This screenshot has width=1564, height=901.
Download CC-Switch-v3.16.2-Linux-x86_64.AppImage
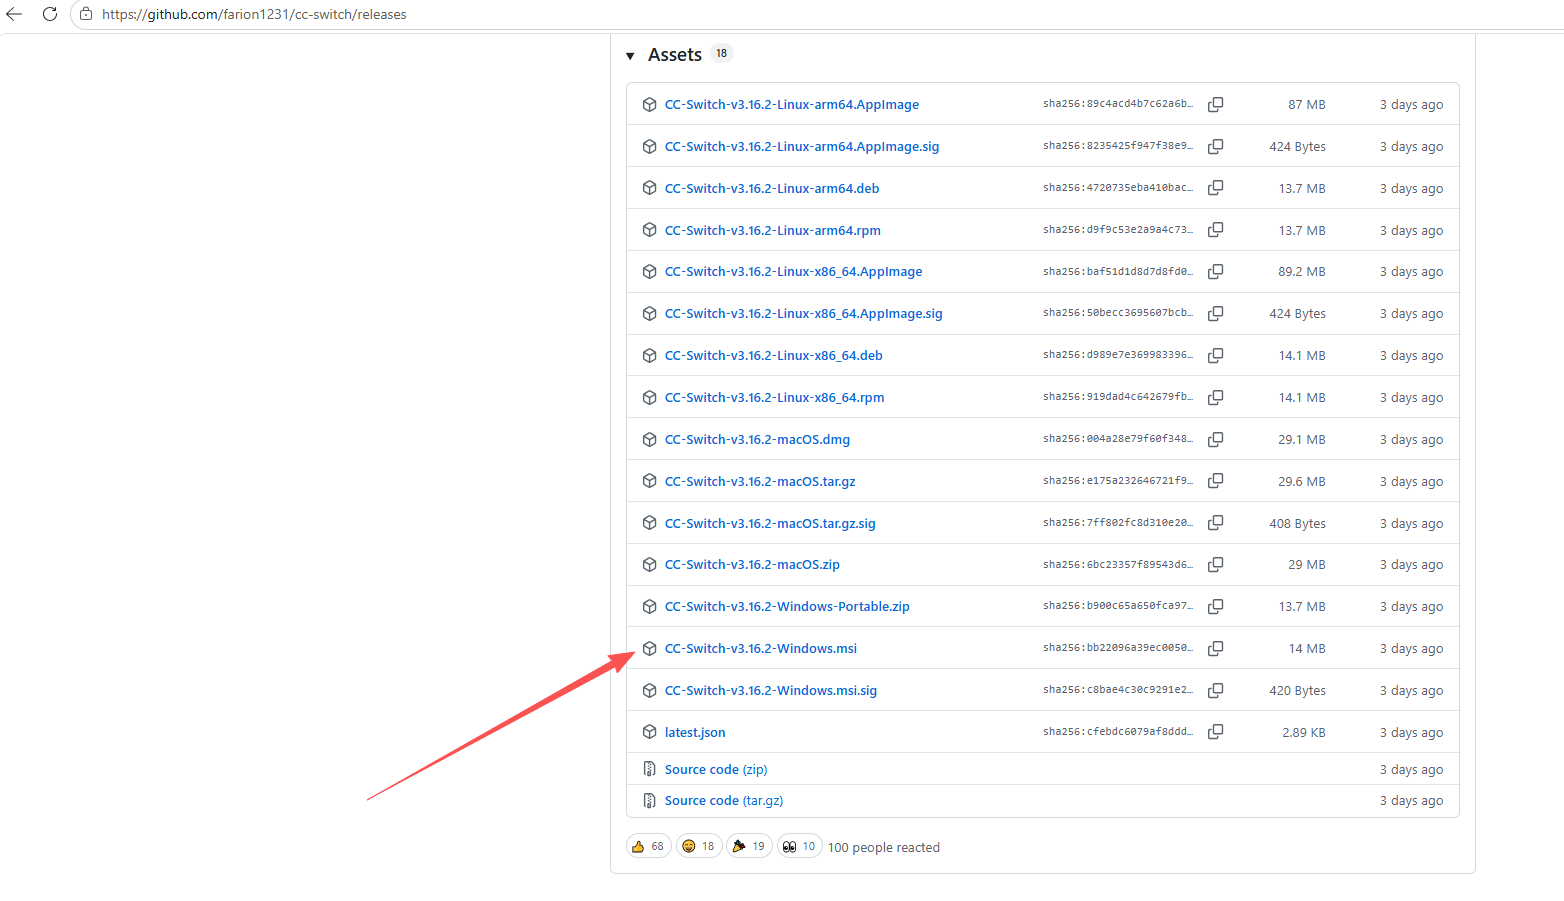[x=794, y=272]
